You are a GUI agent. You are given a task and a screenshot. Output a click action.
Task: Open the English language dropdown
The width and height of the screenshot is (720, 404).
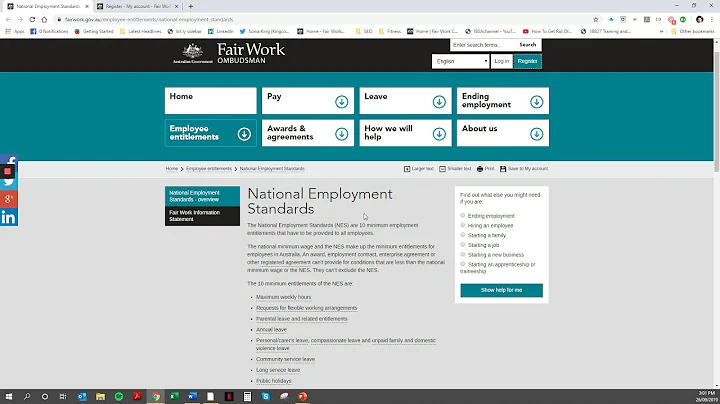pos(461,61)
